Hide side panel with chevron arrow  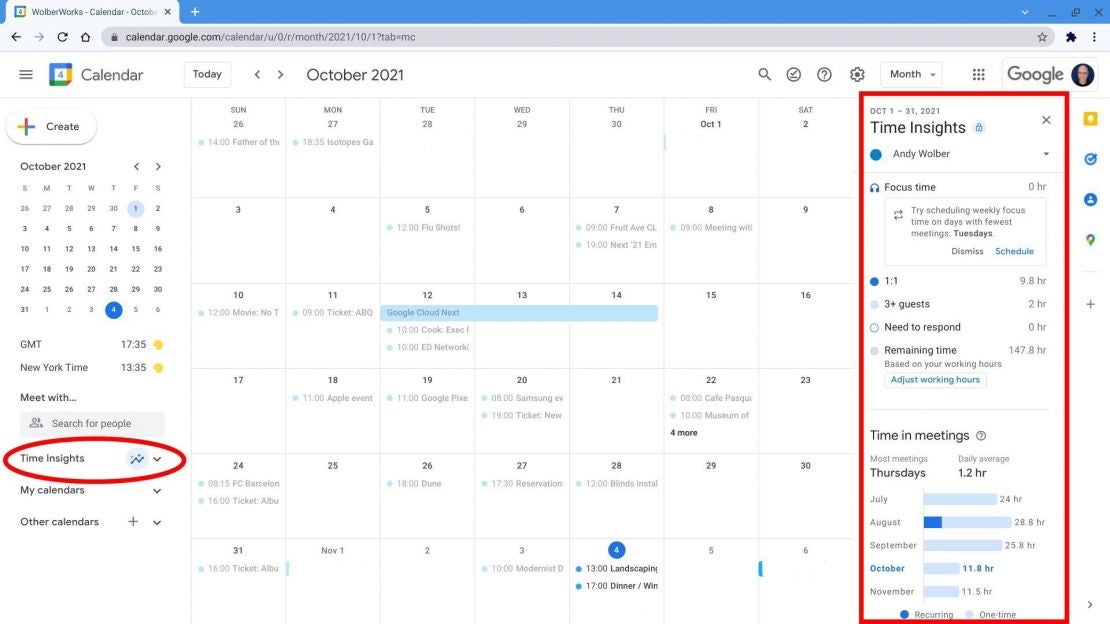[x=1089, y=604]
